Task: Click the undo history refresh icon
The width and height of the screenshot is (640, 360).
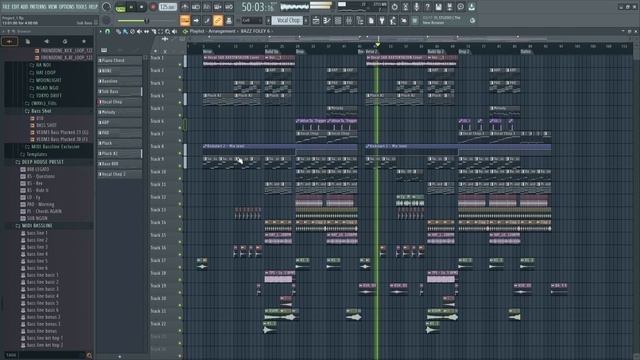Action: 394,7
